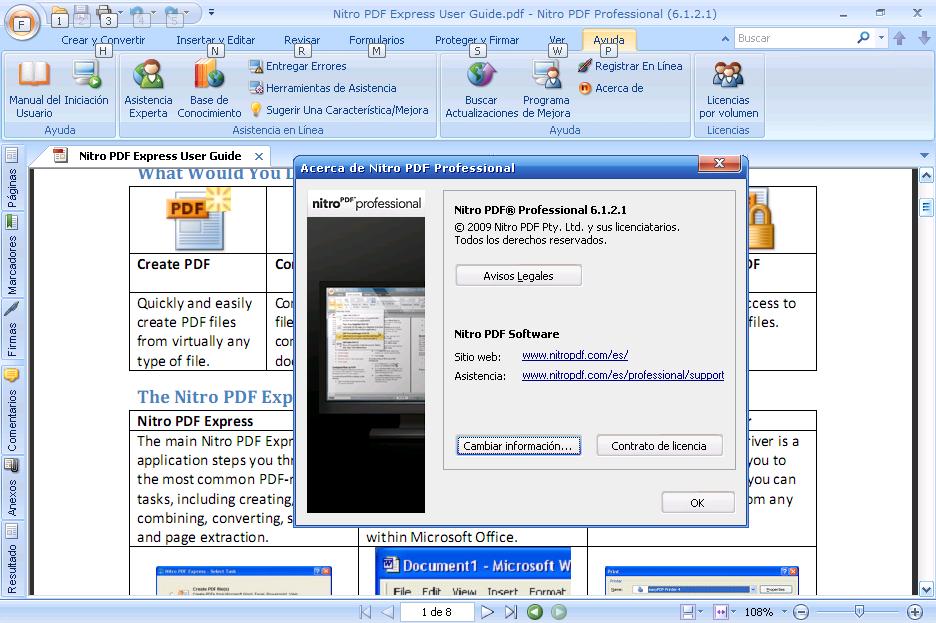
Task: Open Contrato de licencia
Action: tap(659, 446)
